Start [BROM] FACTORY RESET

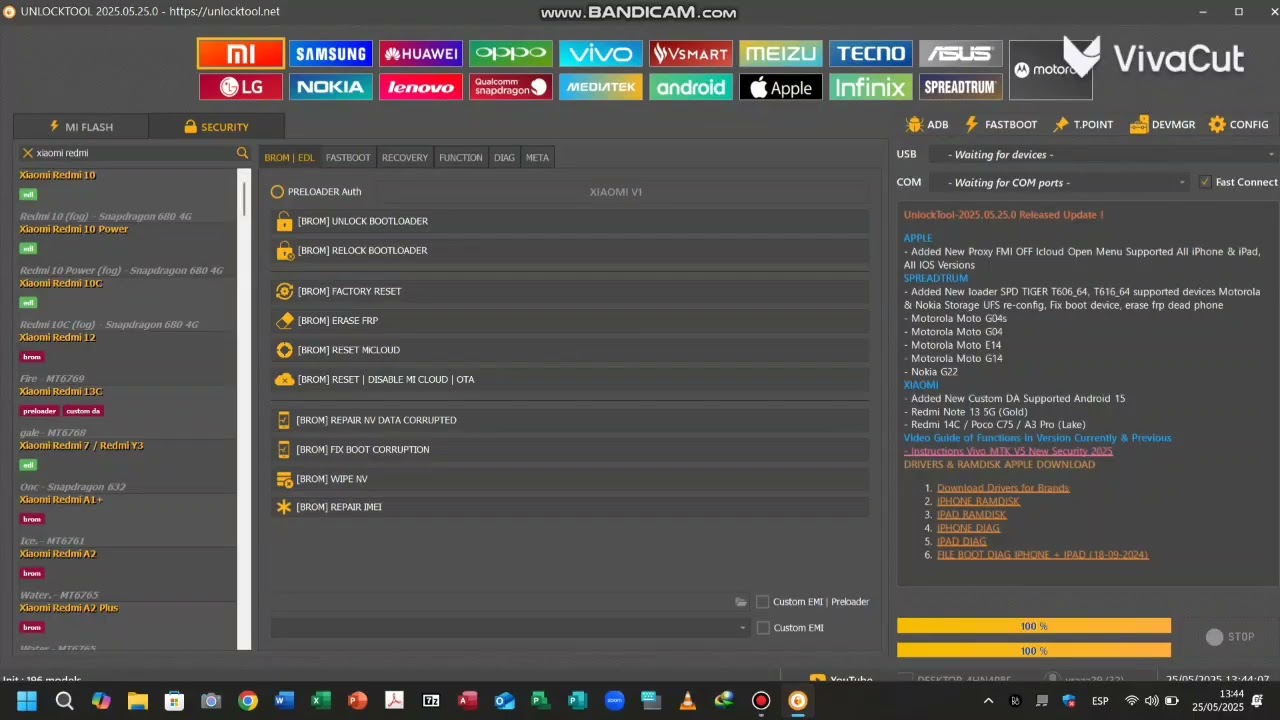[570, 292]
